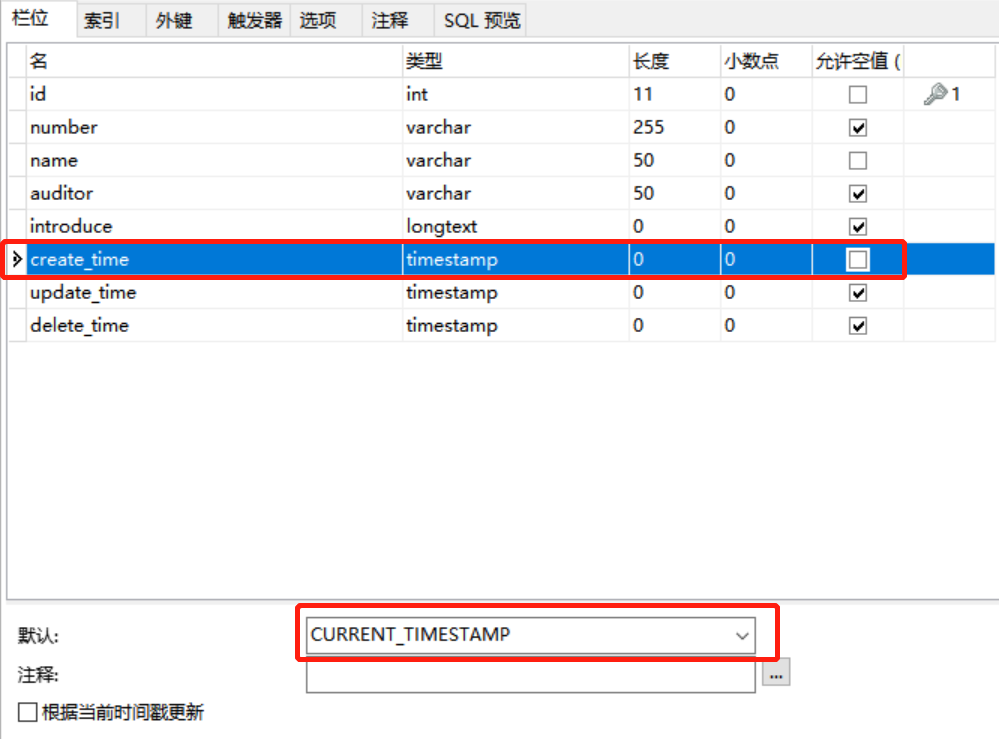The height and width of the screenshot is (739, 999).
Task: Show the SQL 预览 tab
Action: coord(482,20)
